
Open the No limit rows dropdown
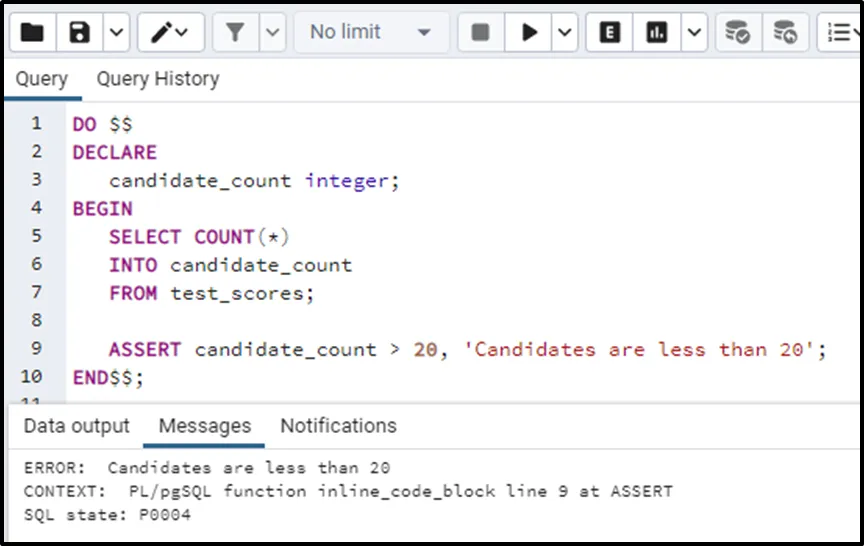tap(370, 33)
